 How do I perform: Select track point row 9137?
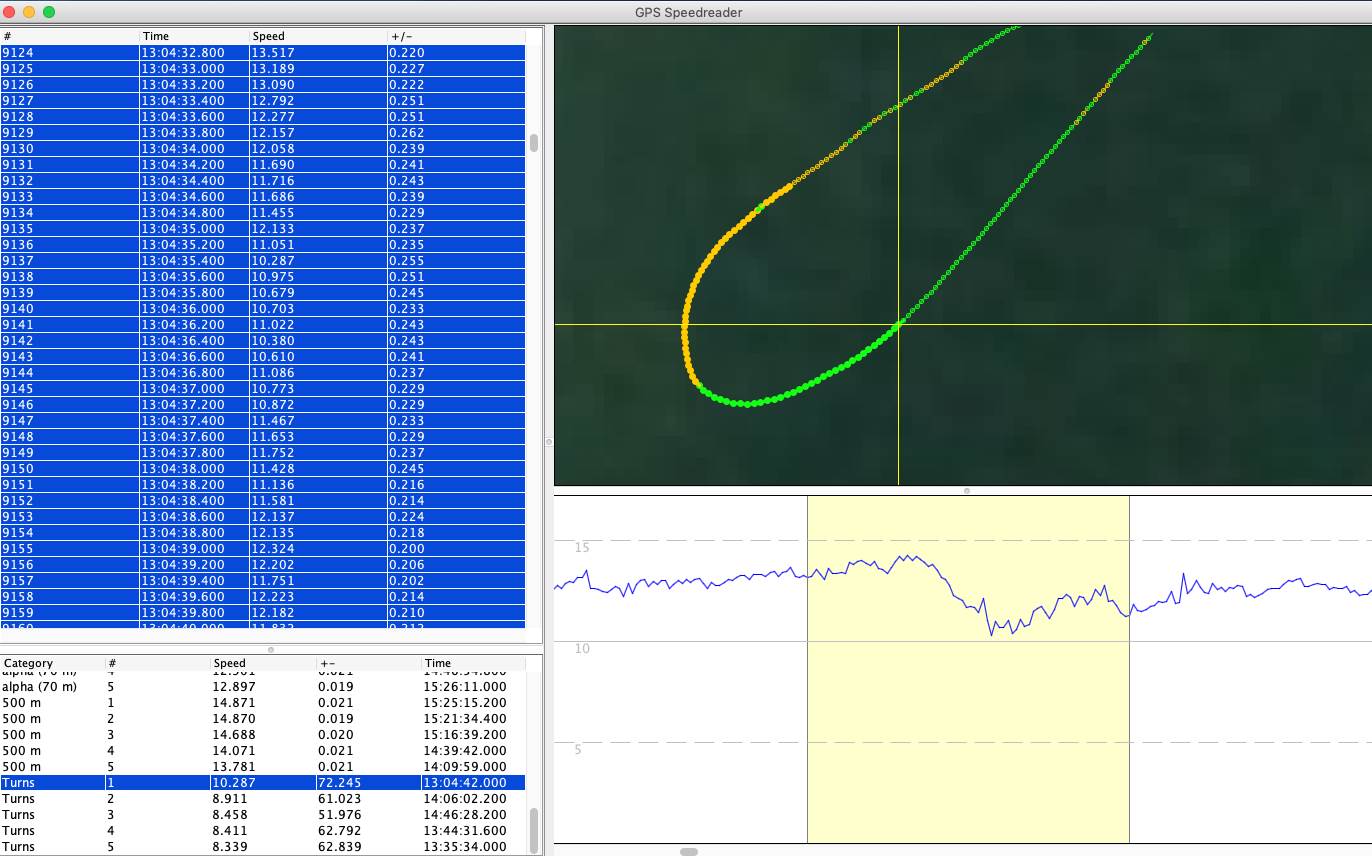point(263,261)
